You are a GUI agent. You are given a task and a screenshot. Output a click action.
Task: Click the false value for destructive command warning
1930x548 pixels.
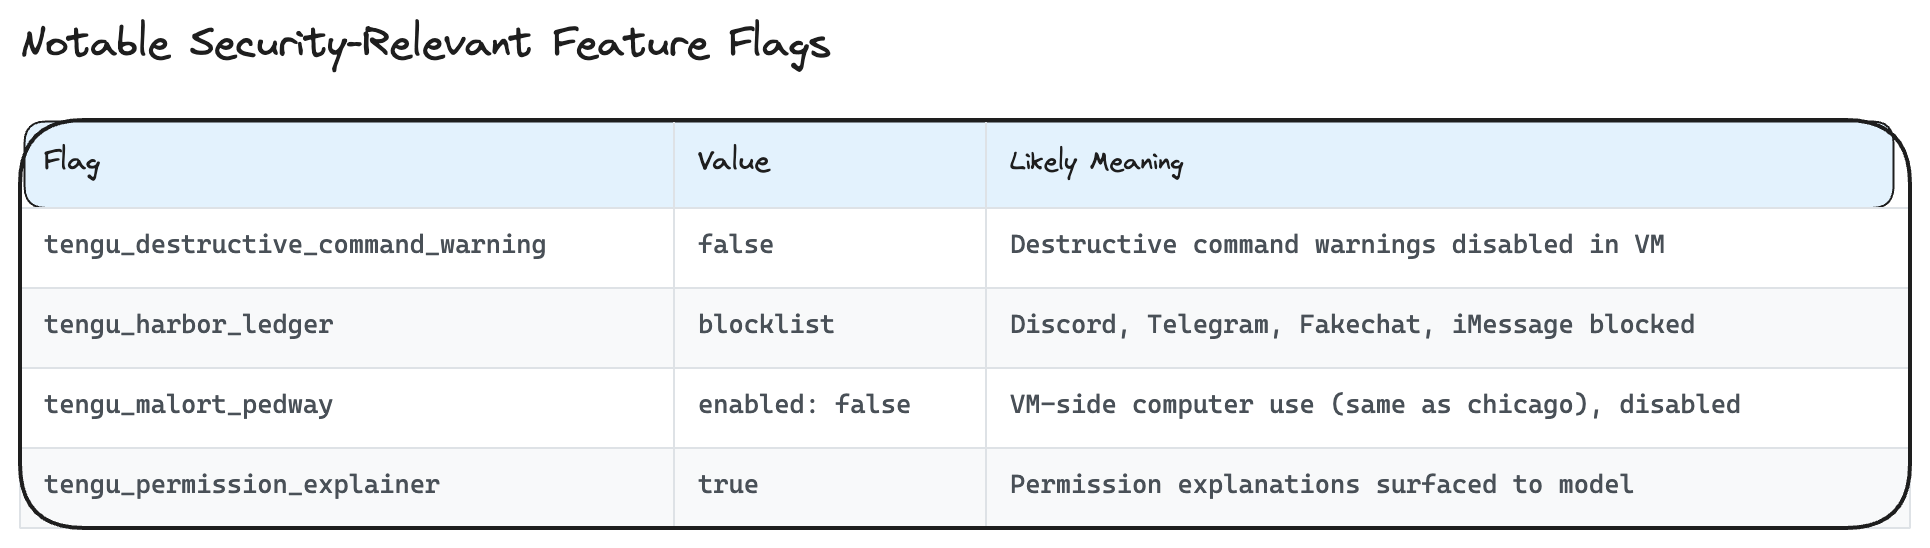tap(736, 245)
